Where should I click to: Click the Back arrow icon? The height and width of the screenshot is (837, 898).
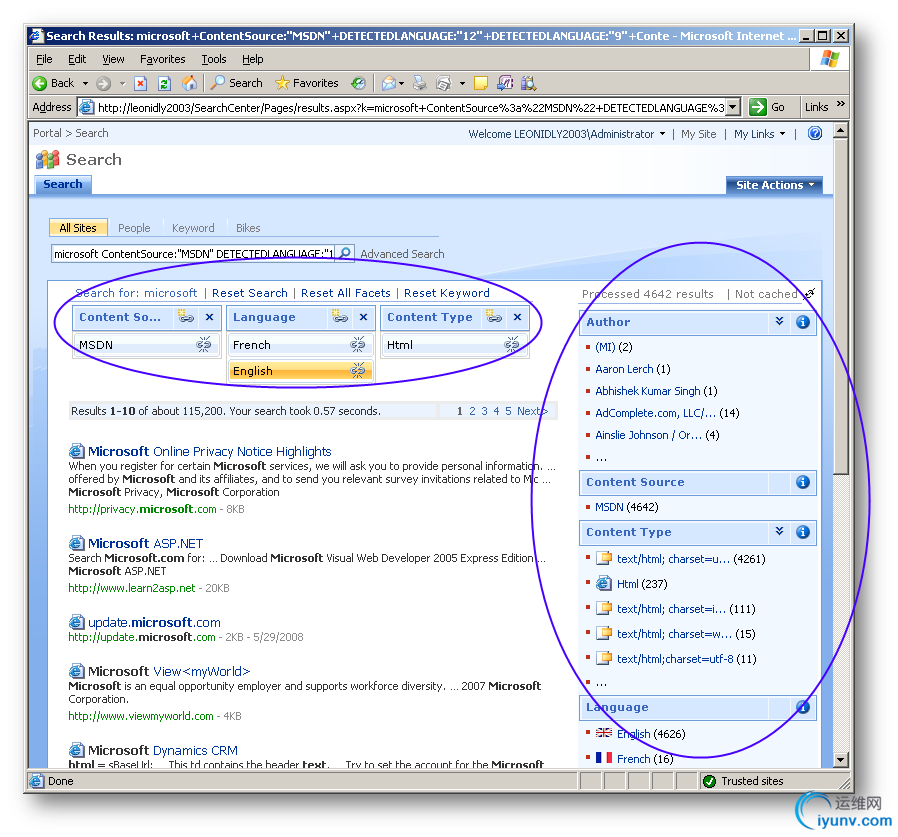pyautogui.click(x=40, y=84)
